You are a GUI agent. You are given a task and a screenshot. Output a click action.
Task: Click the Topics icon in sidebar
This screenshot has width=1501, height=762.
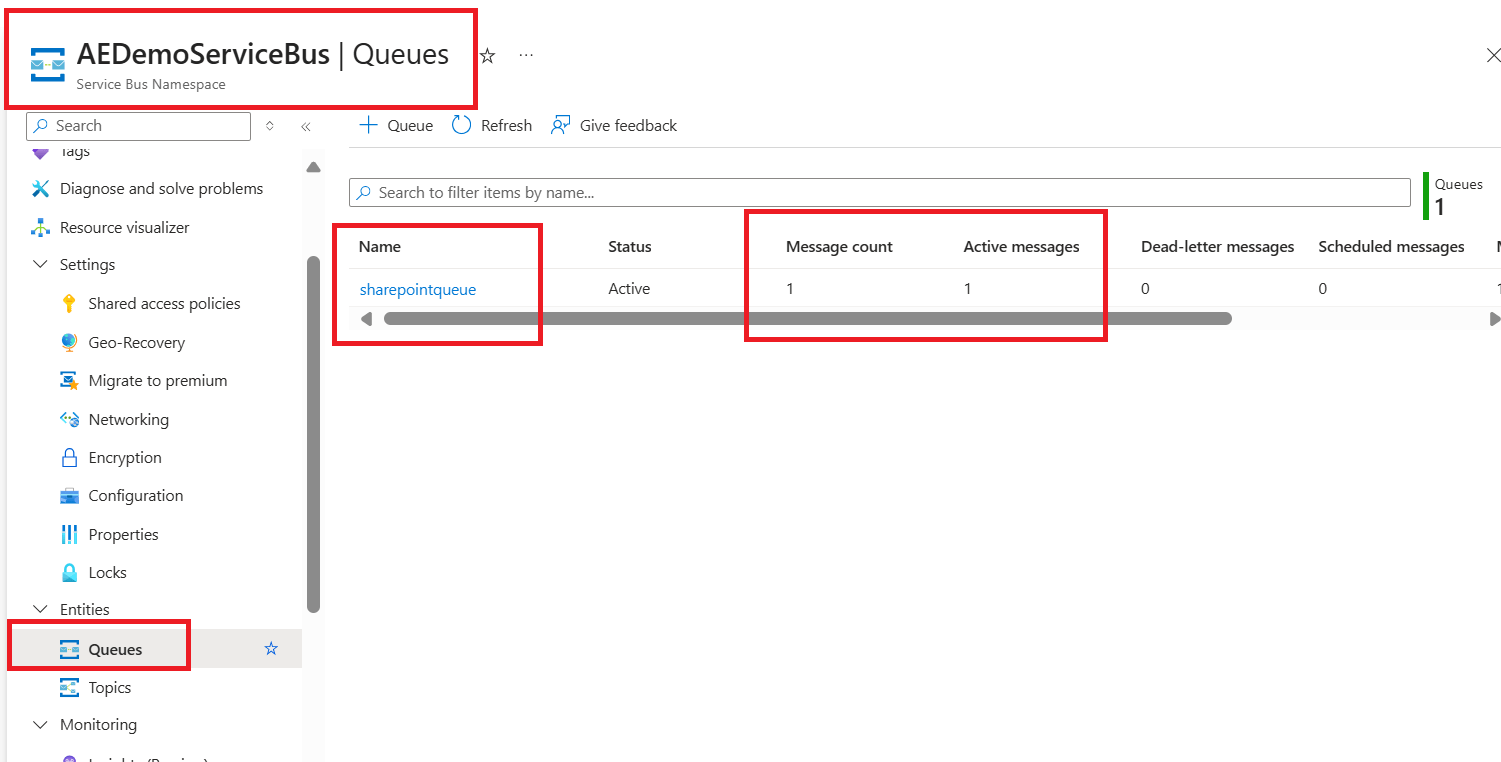[69, 688]
